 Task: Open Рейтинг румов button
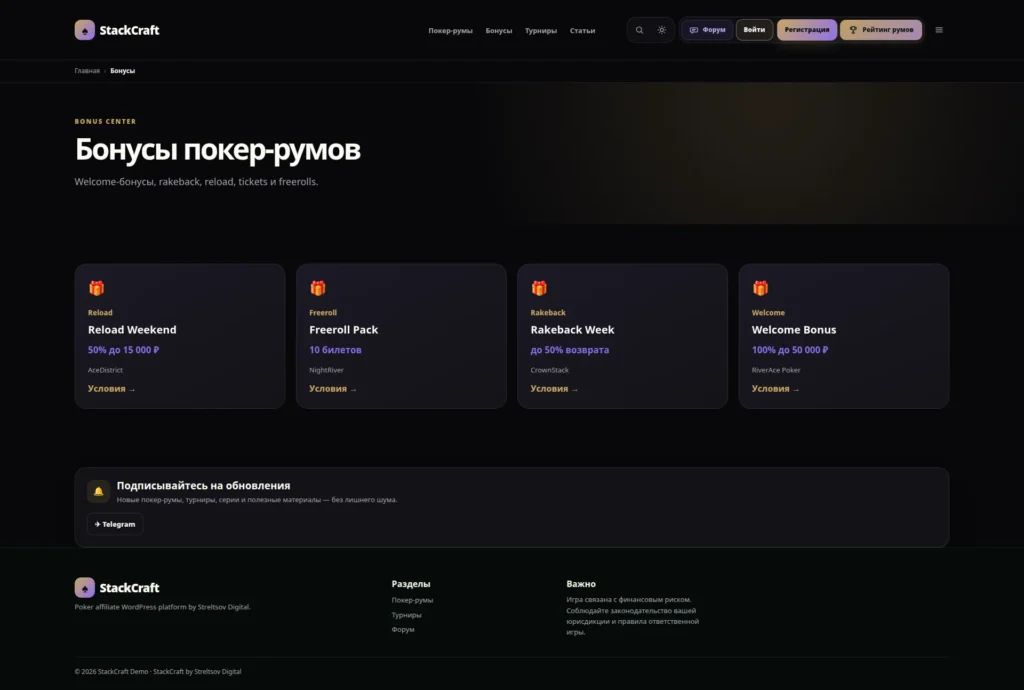(881, 30)
